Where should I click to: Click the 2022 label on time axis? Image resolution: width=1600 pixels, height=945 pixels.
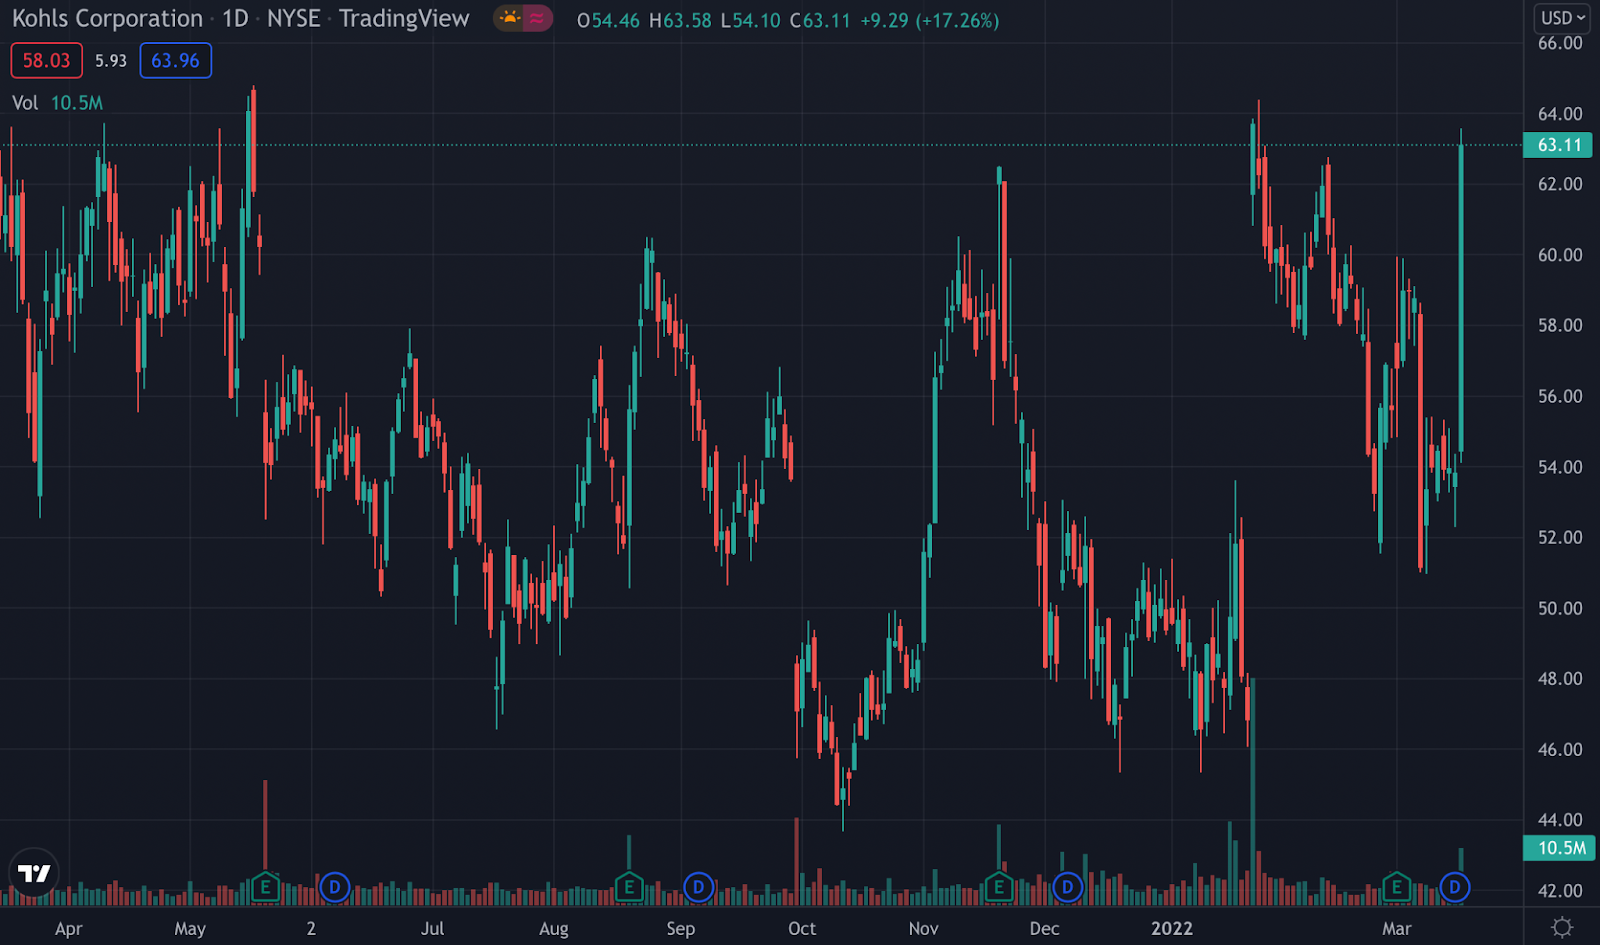point(1172,928)
